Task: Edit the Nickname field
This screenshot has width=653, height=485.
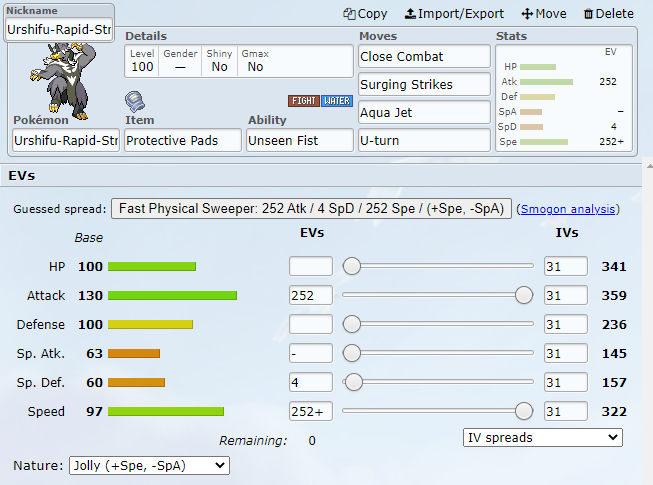Action: [59, 29]
